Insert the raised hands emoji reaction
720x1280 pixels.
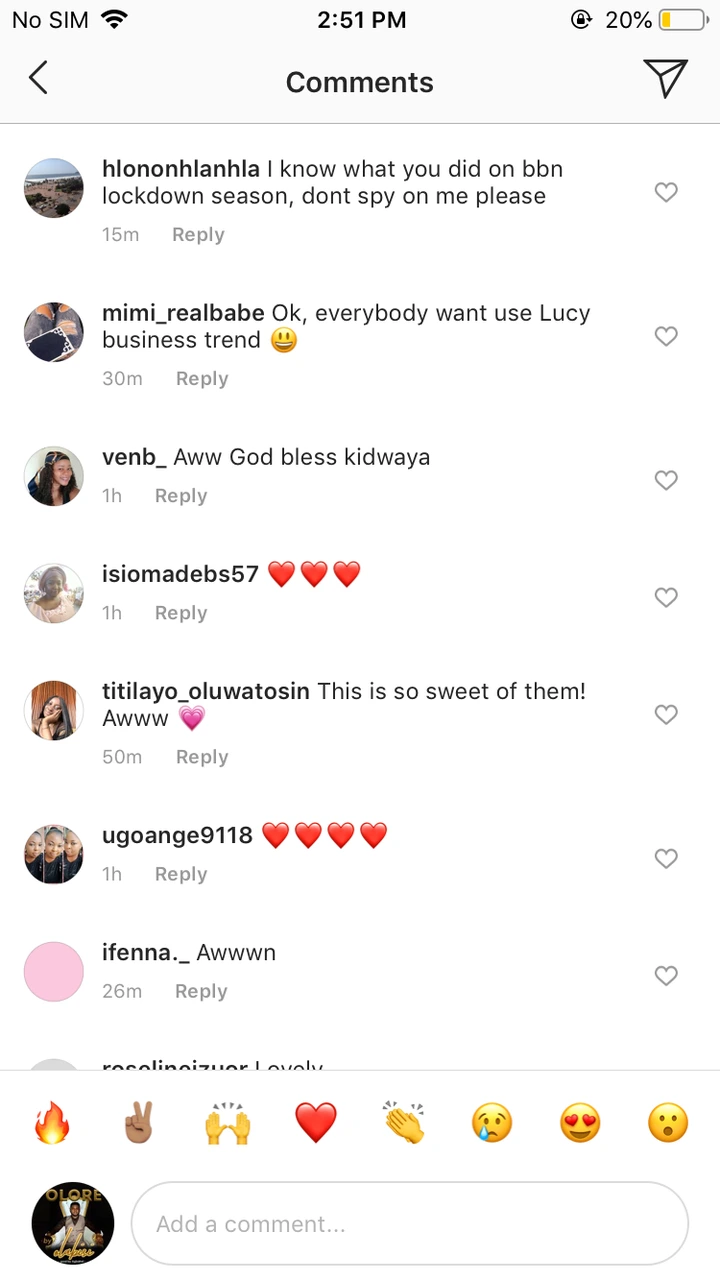227,1123
